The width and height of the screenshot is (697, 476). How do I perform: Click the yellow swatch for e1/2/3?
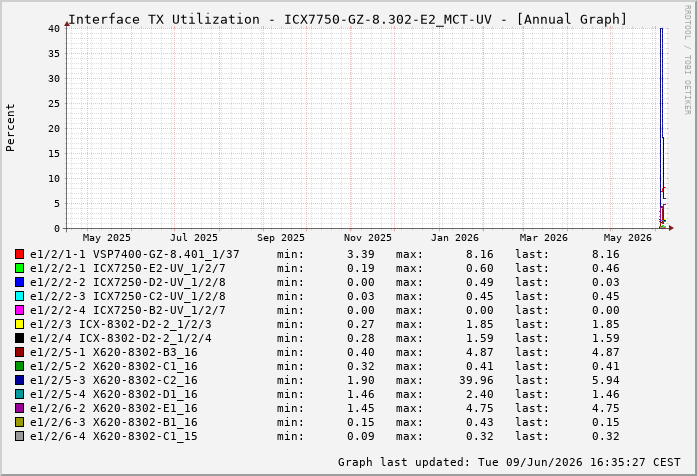pyautogui.click(x=19, y=324)
